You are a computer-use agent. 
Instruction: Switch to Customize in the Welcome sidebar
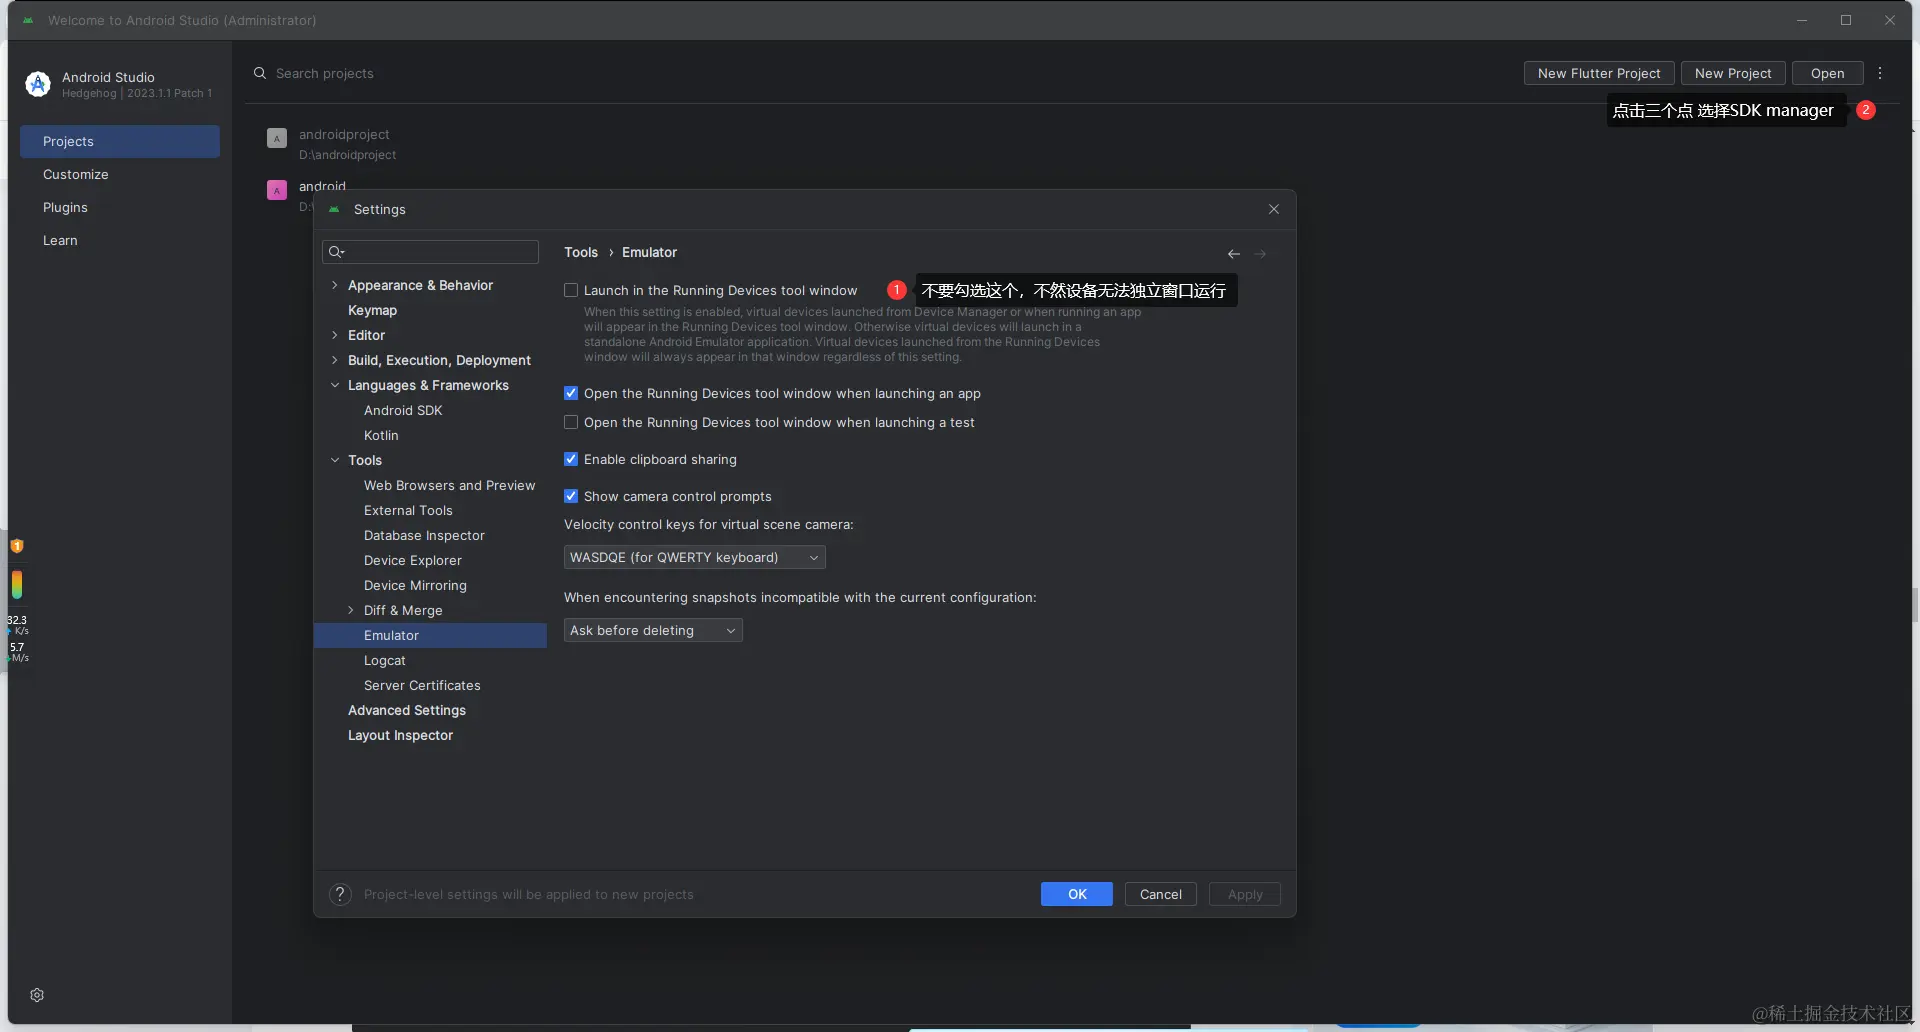click(x=120, y=174)
